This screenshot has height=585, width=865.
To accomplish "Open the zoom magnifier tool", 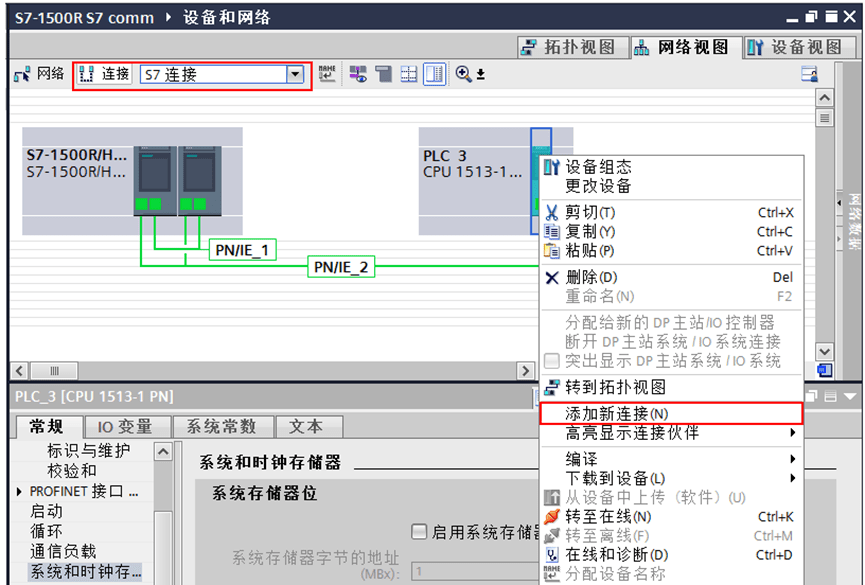I will coord(461,74).
